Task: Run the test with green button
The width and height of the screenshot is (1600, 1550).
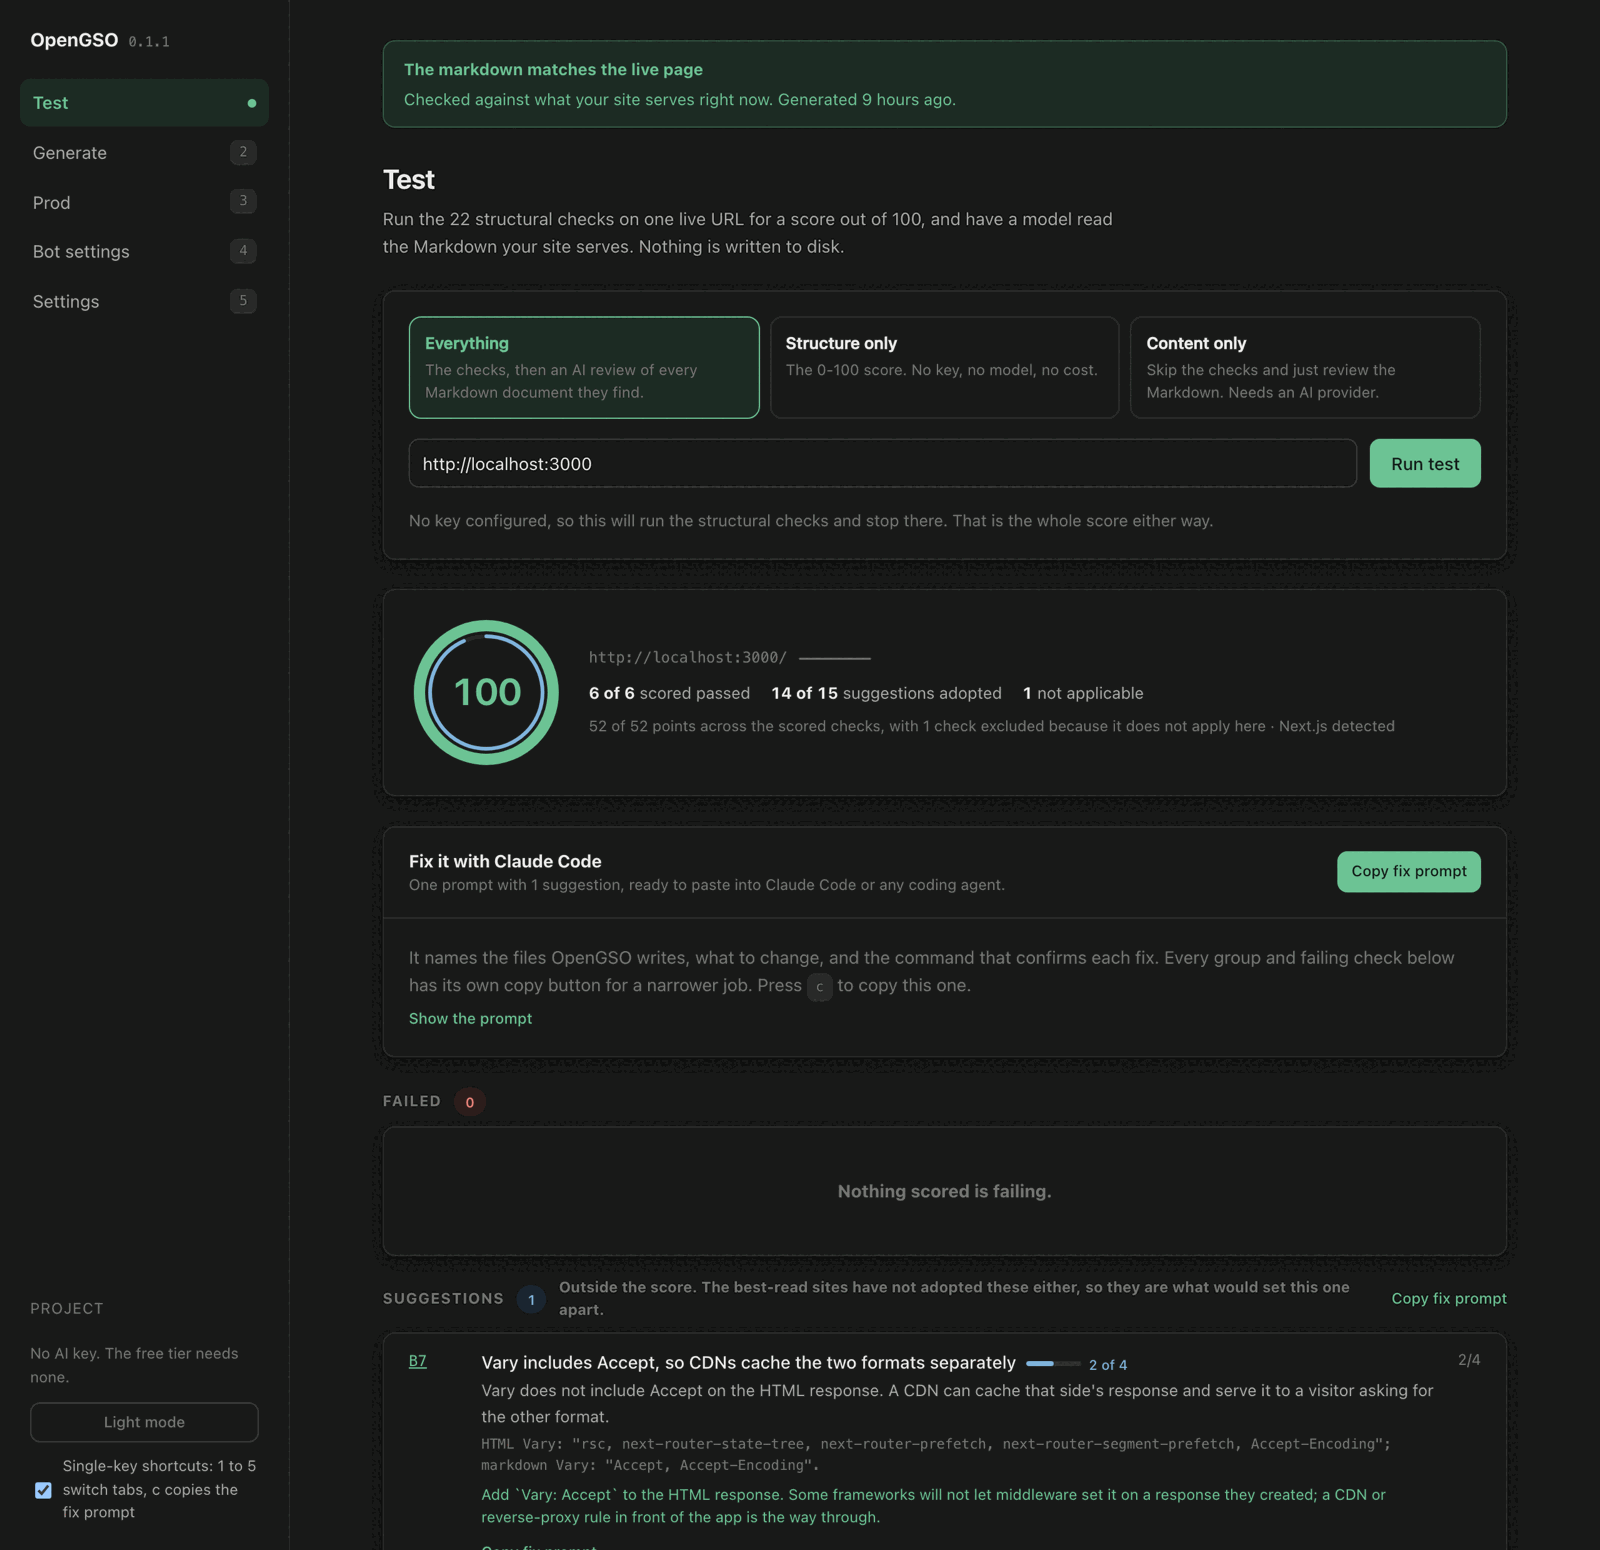Action: [x=1425, y=463]
